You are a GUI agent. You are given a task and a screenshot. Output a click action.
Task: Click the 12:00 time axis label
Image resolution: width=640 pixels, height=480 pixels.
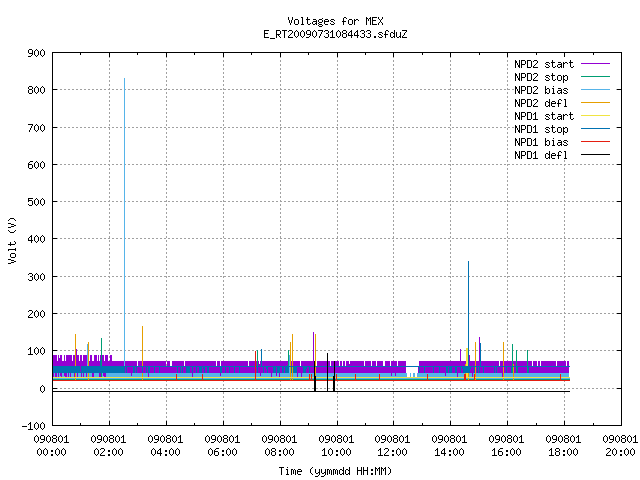click(392, 452)
